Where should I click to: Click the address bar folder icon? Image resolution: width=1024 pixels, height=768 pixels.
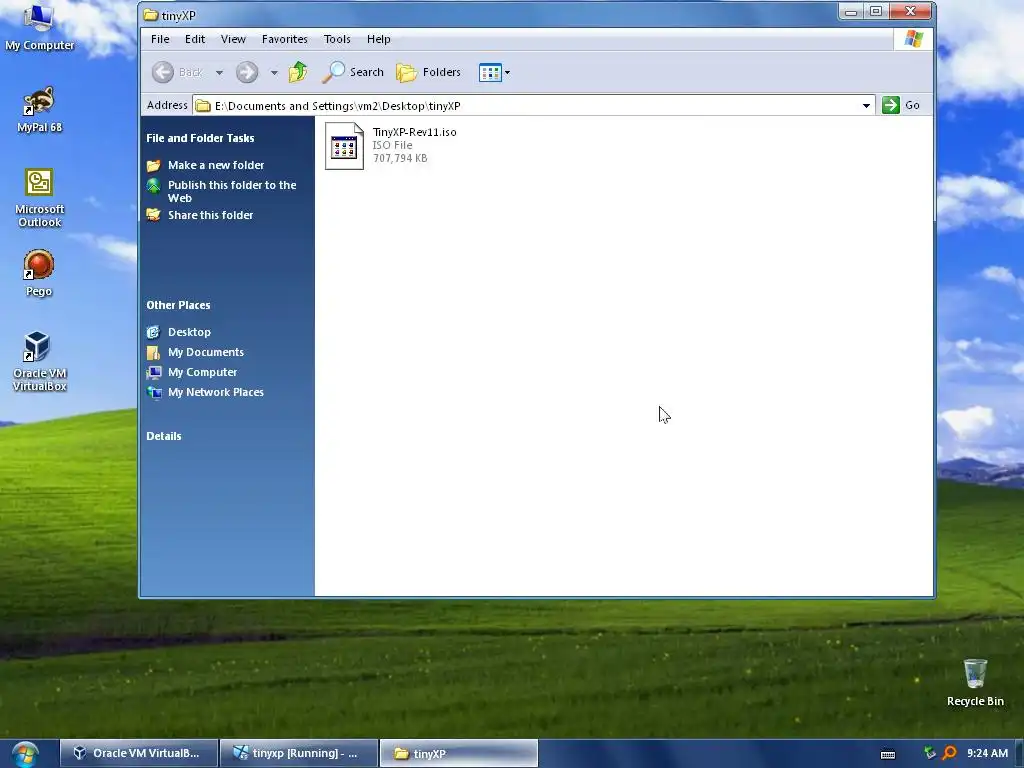pos(203,105)
